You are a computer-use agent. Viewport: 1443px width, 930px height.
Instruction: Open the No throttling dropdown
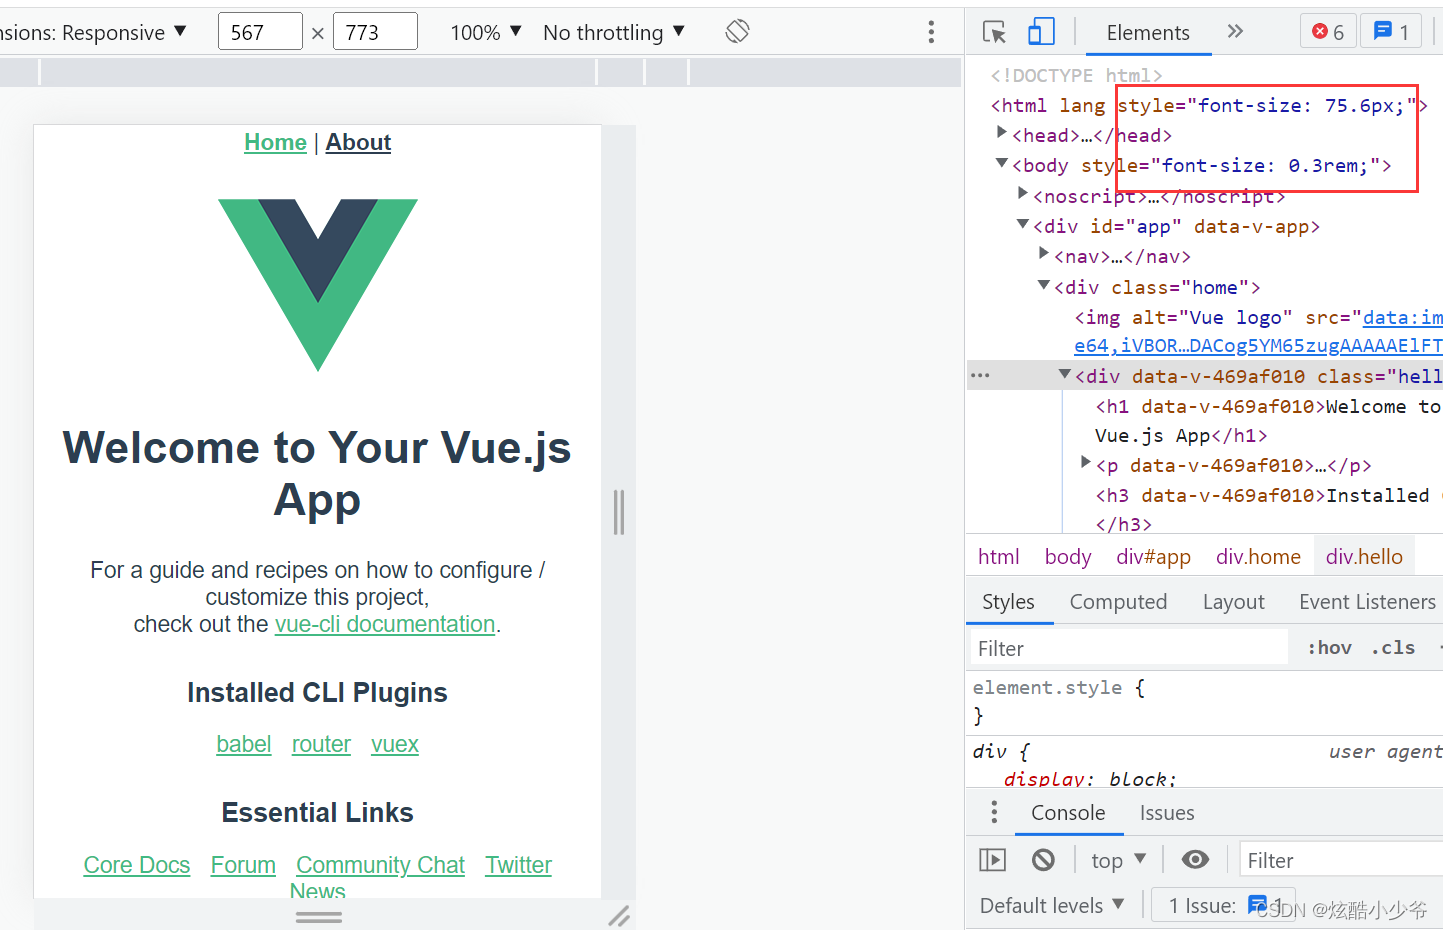(x=614, y=32)
